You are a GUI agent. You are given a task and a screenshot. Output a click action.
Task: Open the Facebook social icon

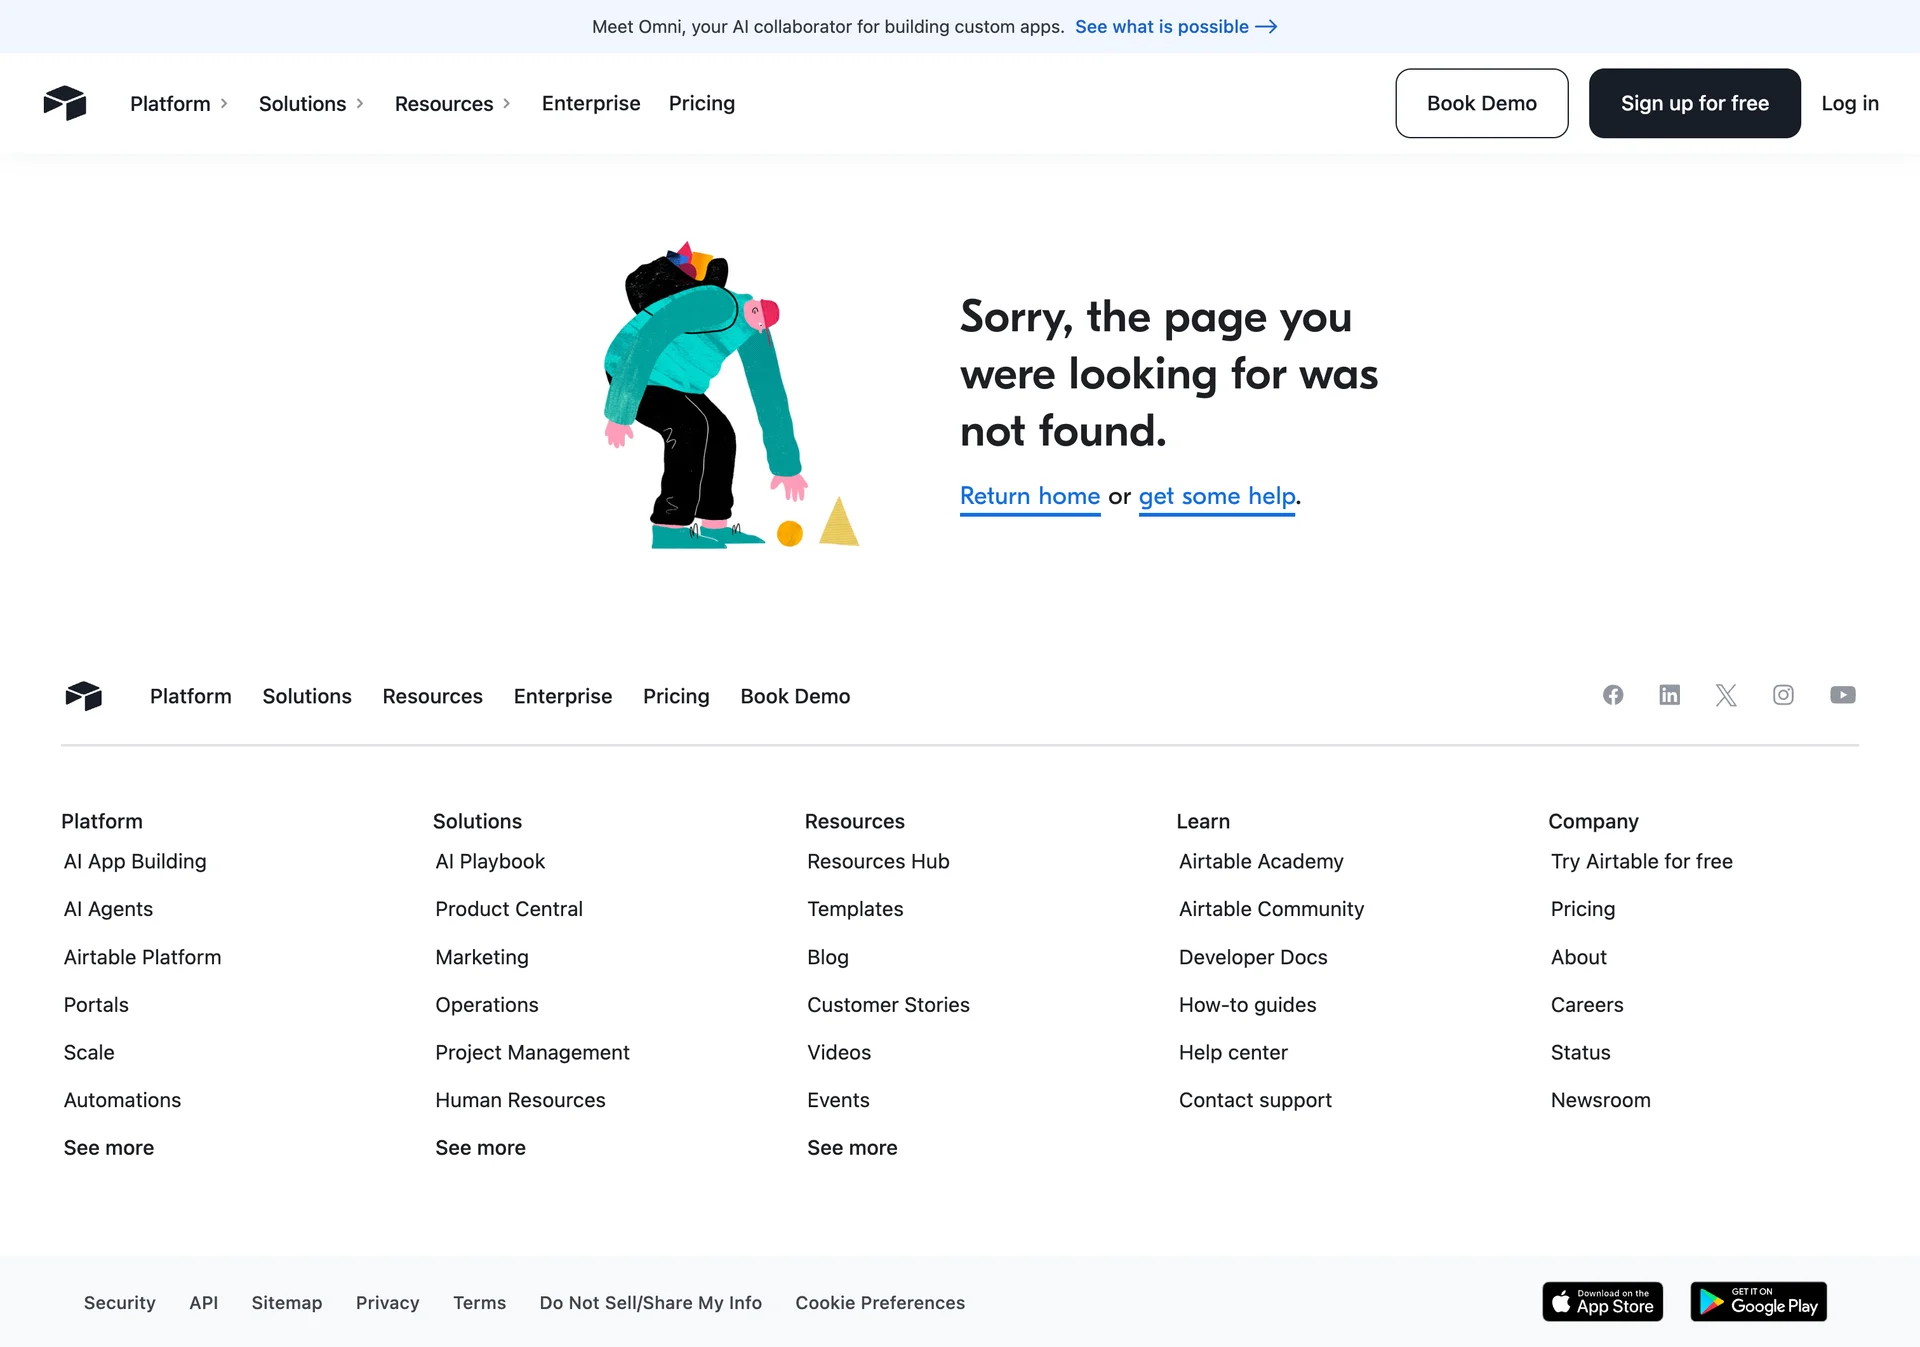click(x=1613, y=695)
